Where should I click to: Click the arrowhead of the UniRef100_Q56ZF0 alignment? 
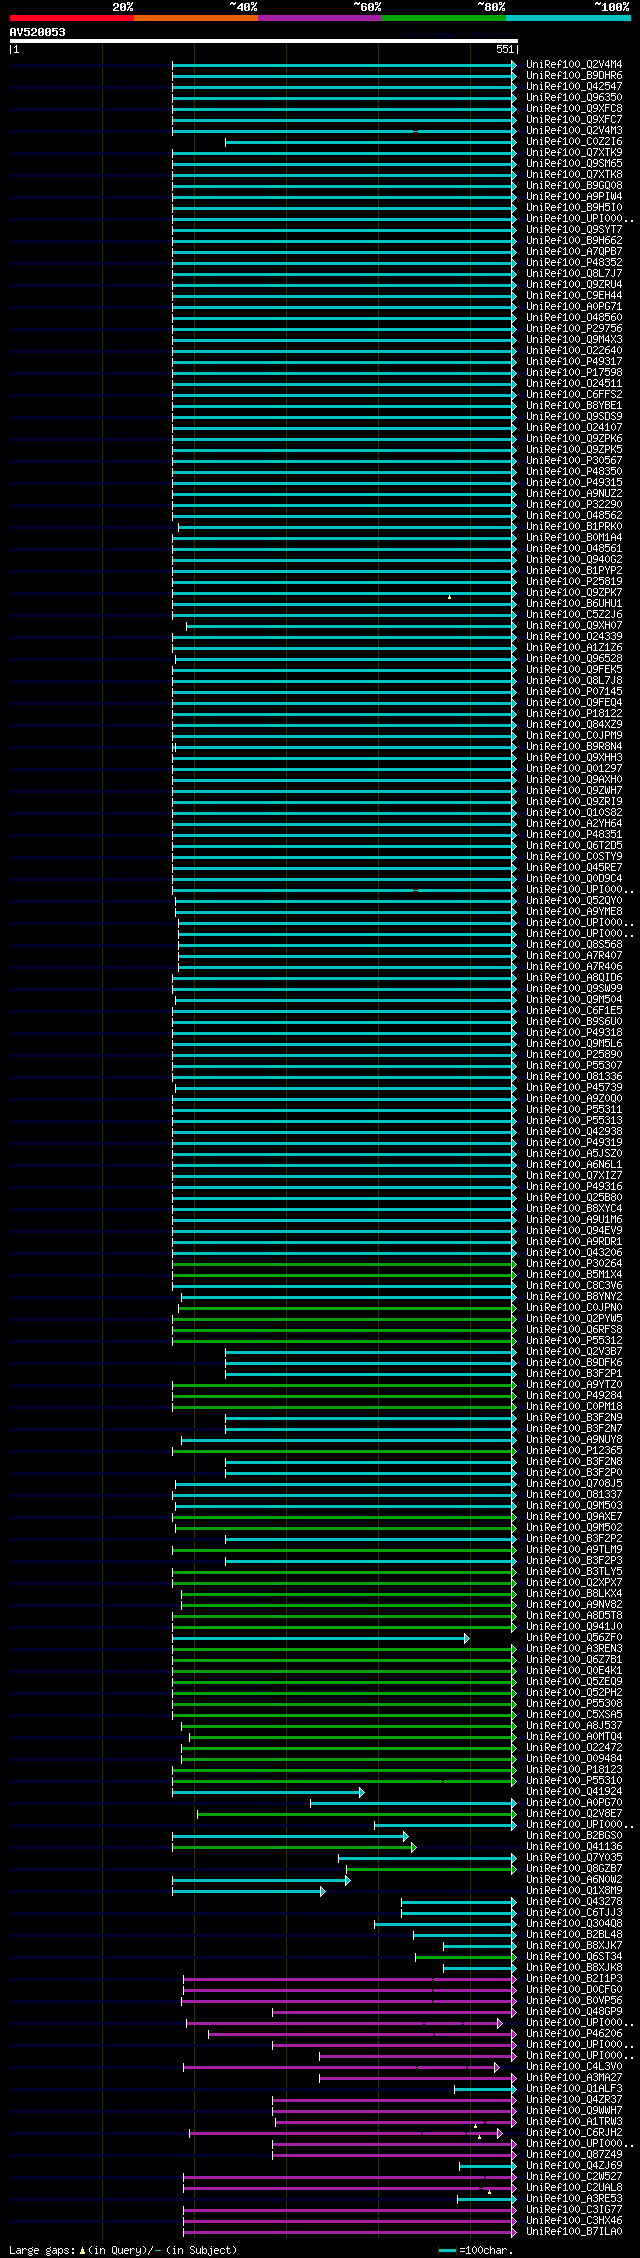pos(467,1638)
